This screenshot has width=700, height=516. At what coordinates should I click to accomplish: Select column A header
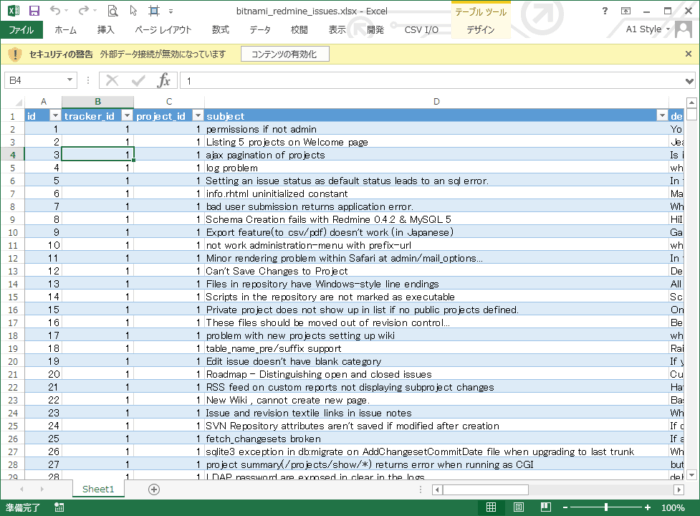coord(43,102)
